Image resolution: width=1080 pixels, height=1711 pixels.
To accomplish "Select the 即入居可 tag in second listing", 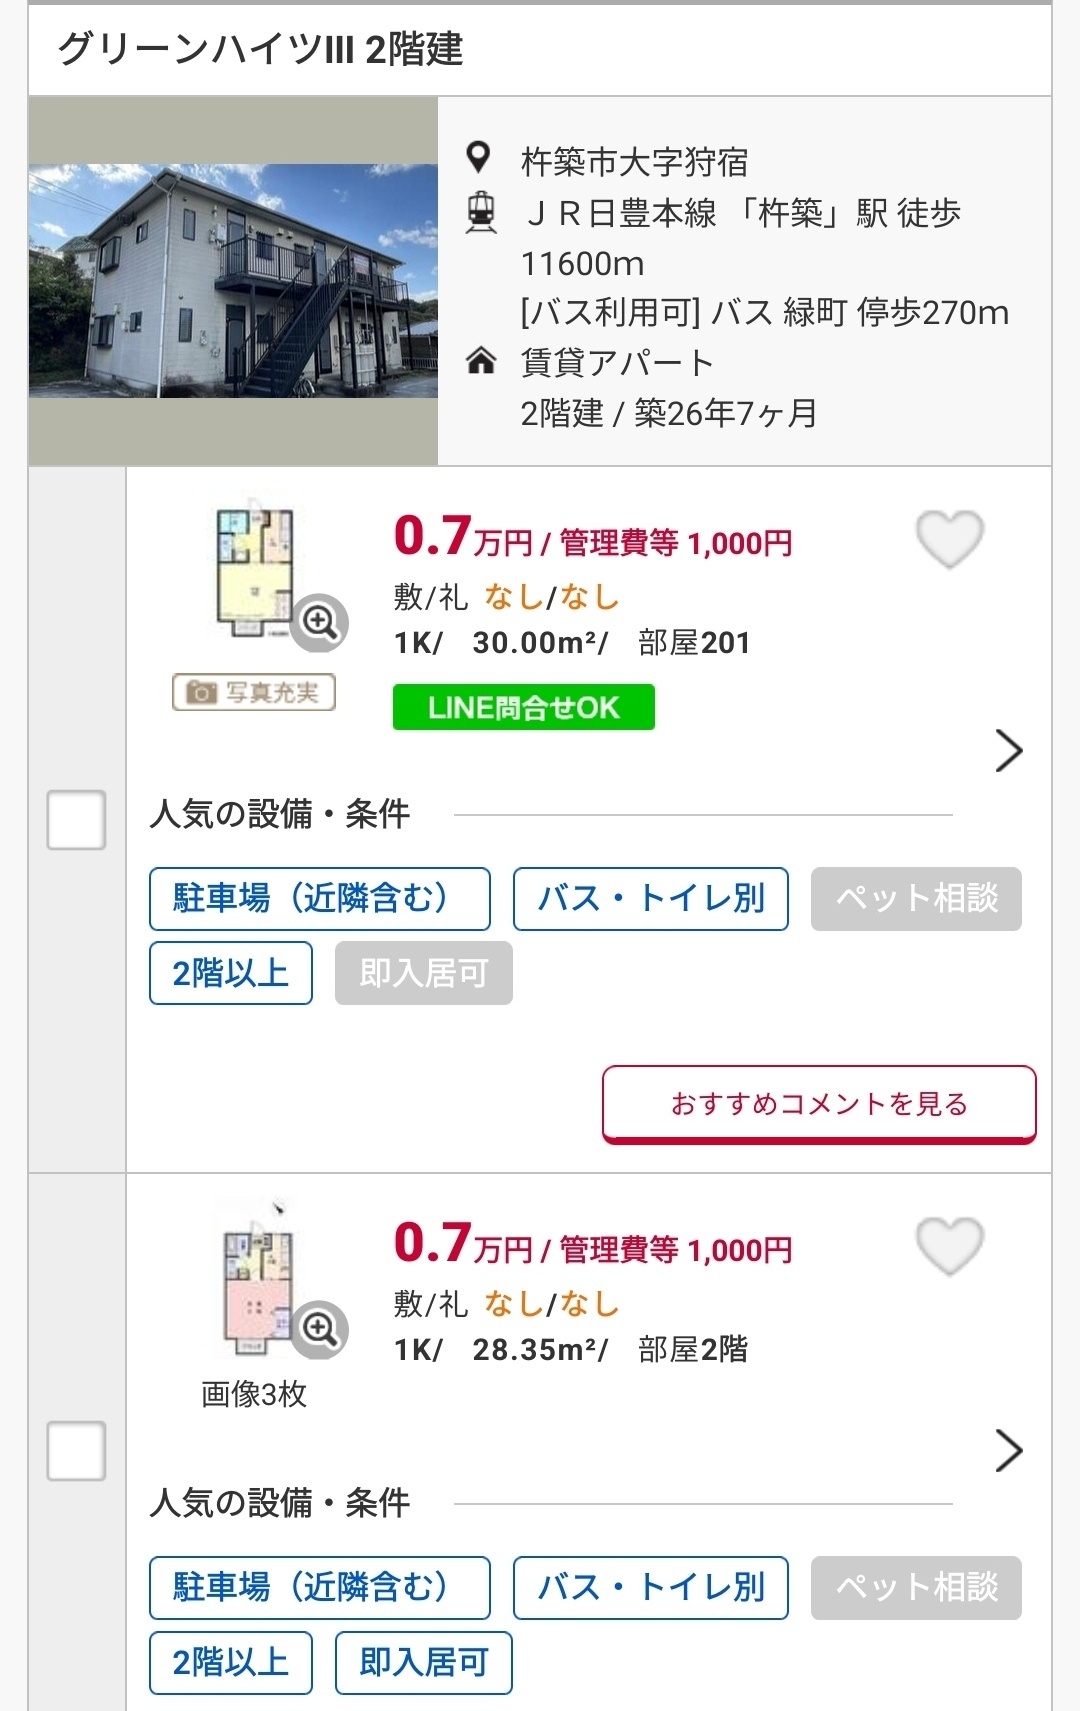I will (x=424, y=1663).
